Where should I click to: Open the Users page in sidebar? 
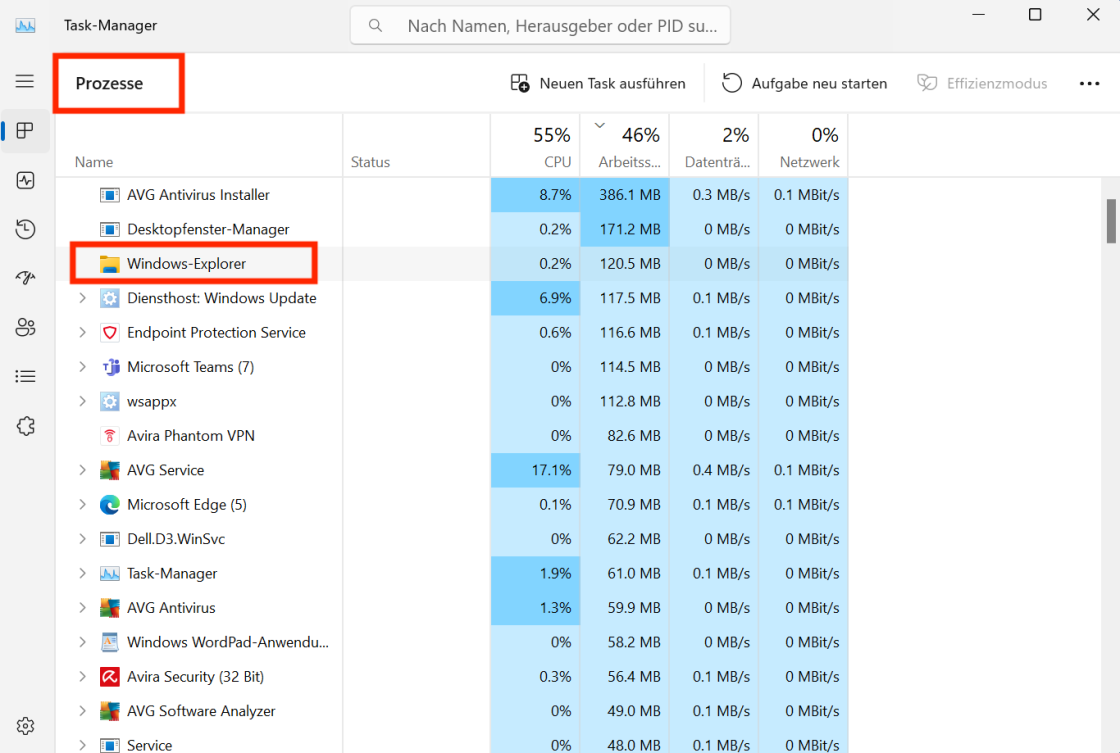[26, 327]
